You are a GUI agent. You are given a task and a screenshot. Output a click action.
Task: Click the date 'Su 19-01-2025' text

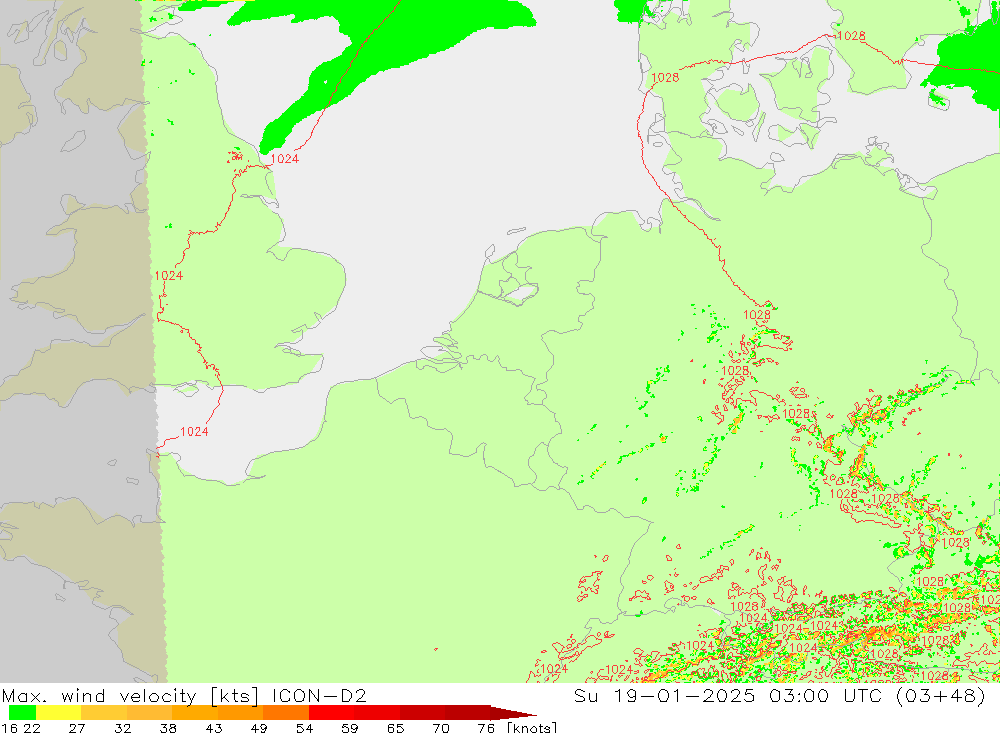[x=665, y=695]
